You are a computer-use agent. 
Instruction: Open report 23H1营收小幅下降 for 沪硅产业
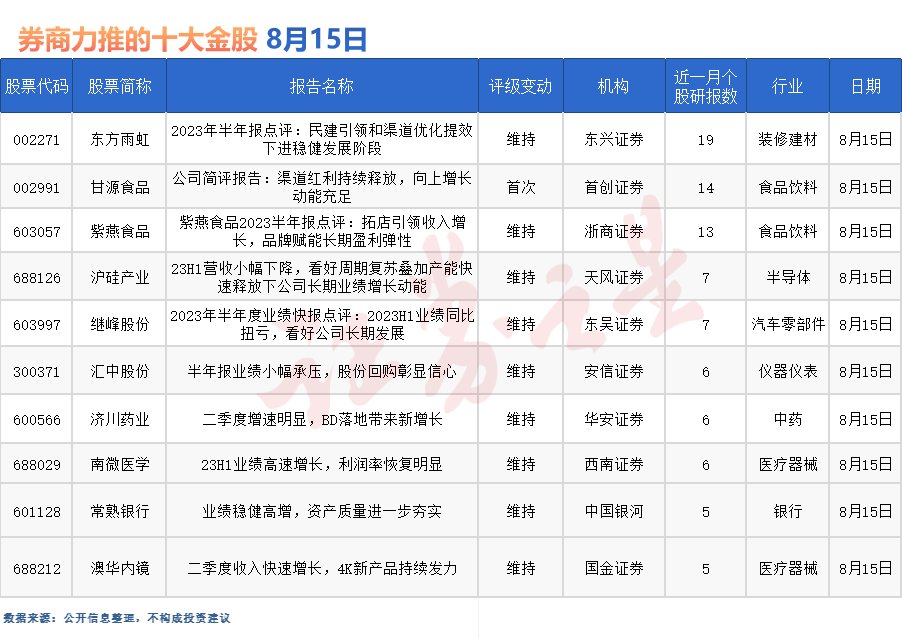point(322,277)
